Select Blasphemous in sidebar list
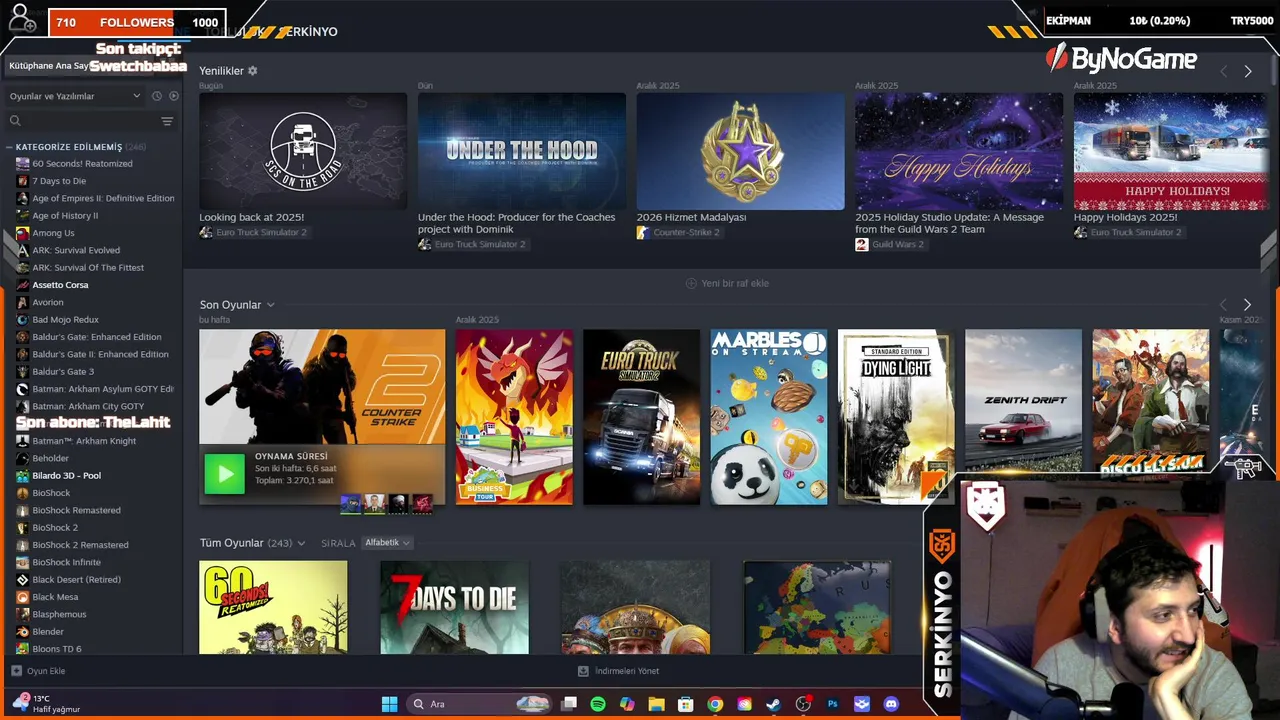 click(59, 614)
